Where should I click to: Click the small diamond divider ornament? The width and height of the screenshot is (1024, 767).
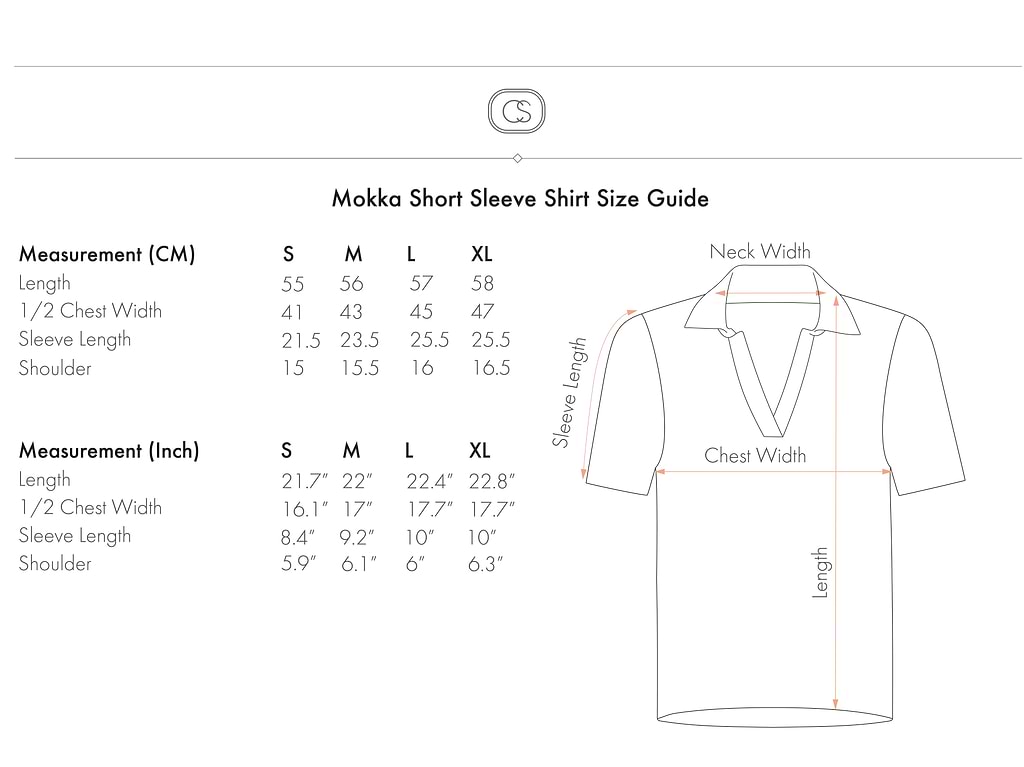pos(517,158)
